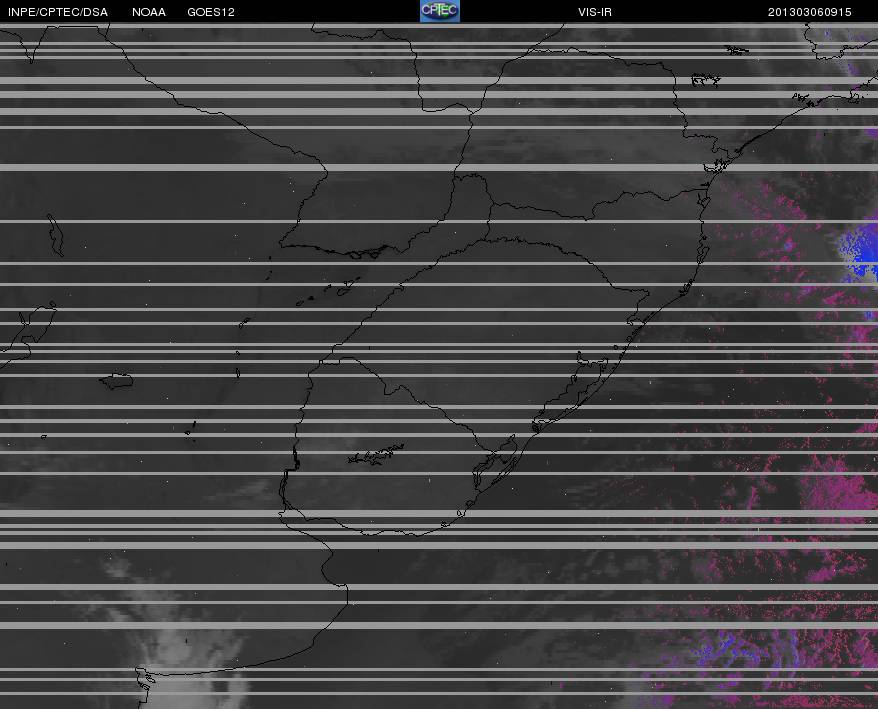Click the CPTEC logo in the header
This screenshot has height=709, width=878.
point(440,11)
